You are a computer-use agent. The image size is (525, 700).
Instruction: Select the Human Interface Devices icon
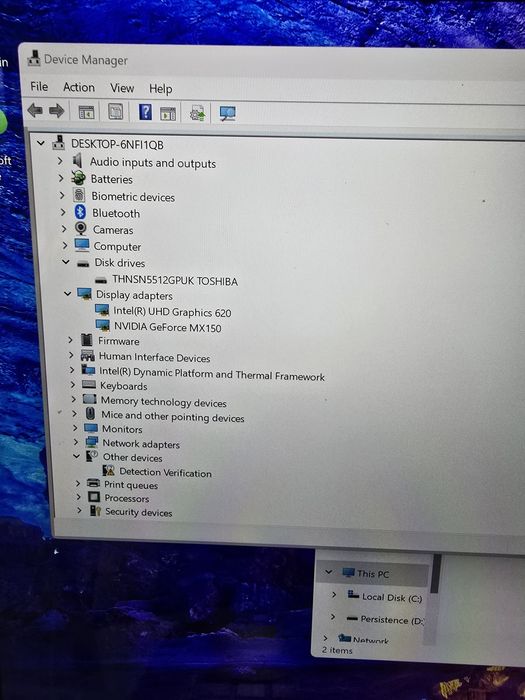pos(88,356)
